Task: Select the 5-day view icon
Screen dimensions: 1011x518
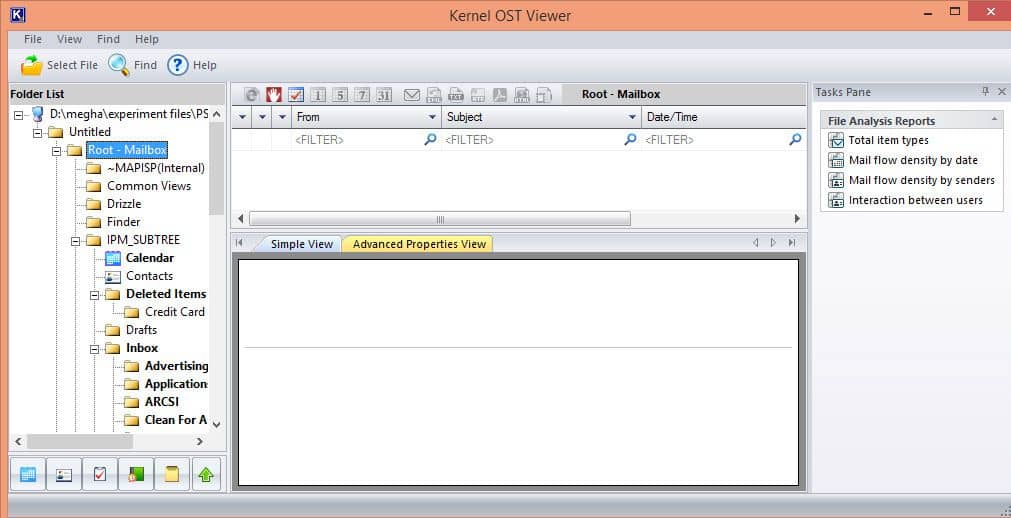Action: tap(340, 95)
